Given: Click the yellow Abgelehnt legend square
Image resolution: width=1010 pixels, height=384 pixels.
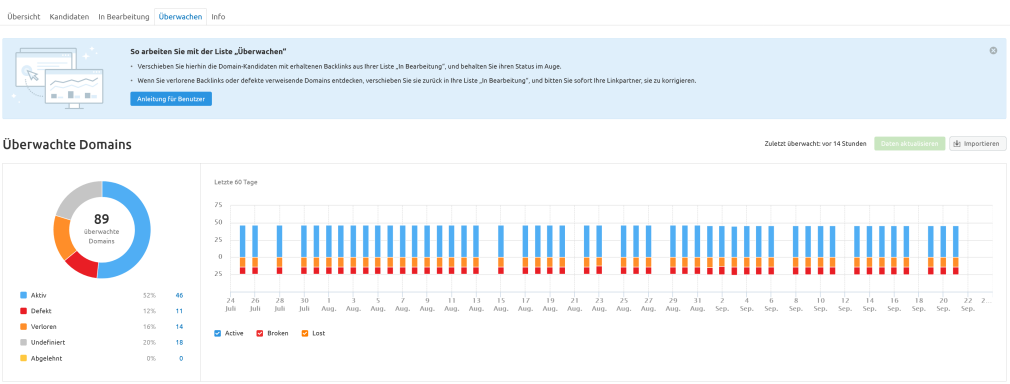Looking at the screenshot, I should tap(24, 358).
